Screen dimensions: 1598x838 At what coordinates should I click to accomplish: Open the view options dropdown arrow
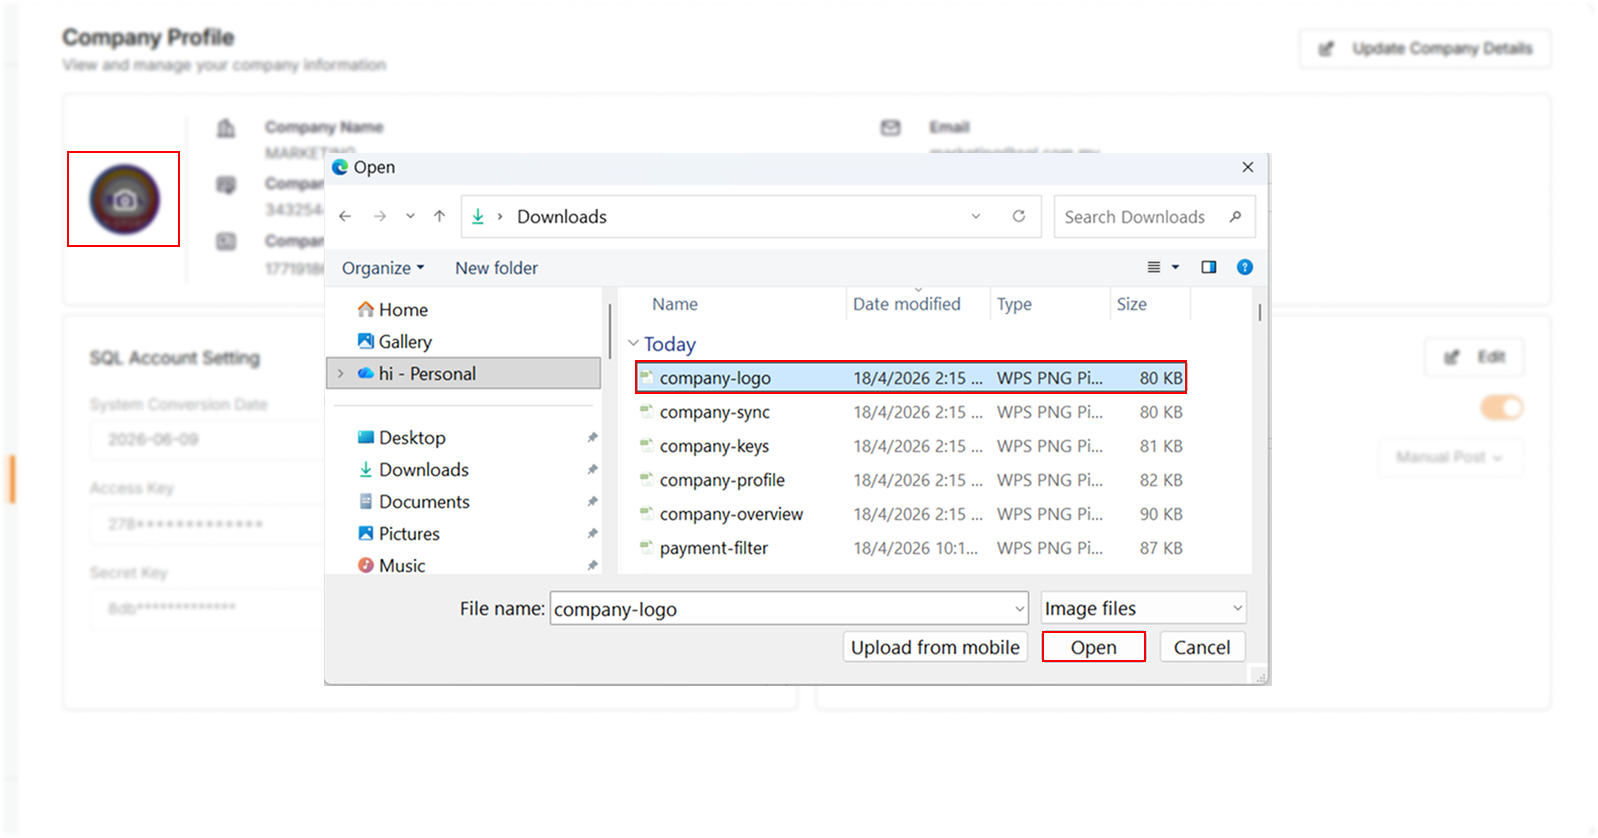1176,267
